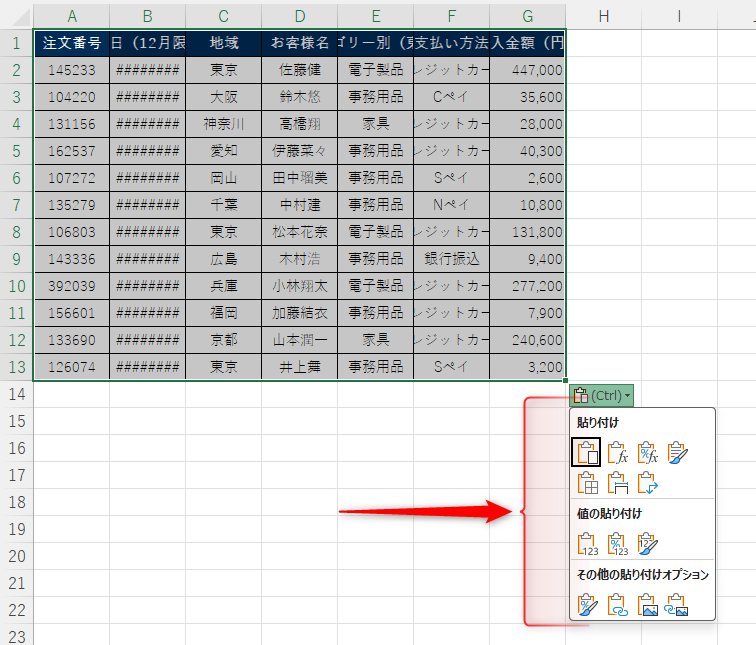Select column B header
Image resolution: width=756 pixels, height=645 pixels.
[148, 16]
